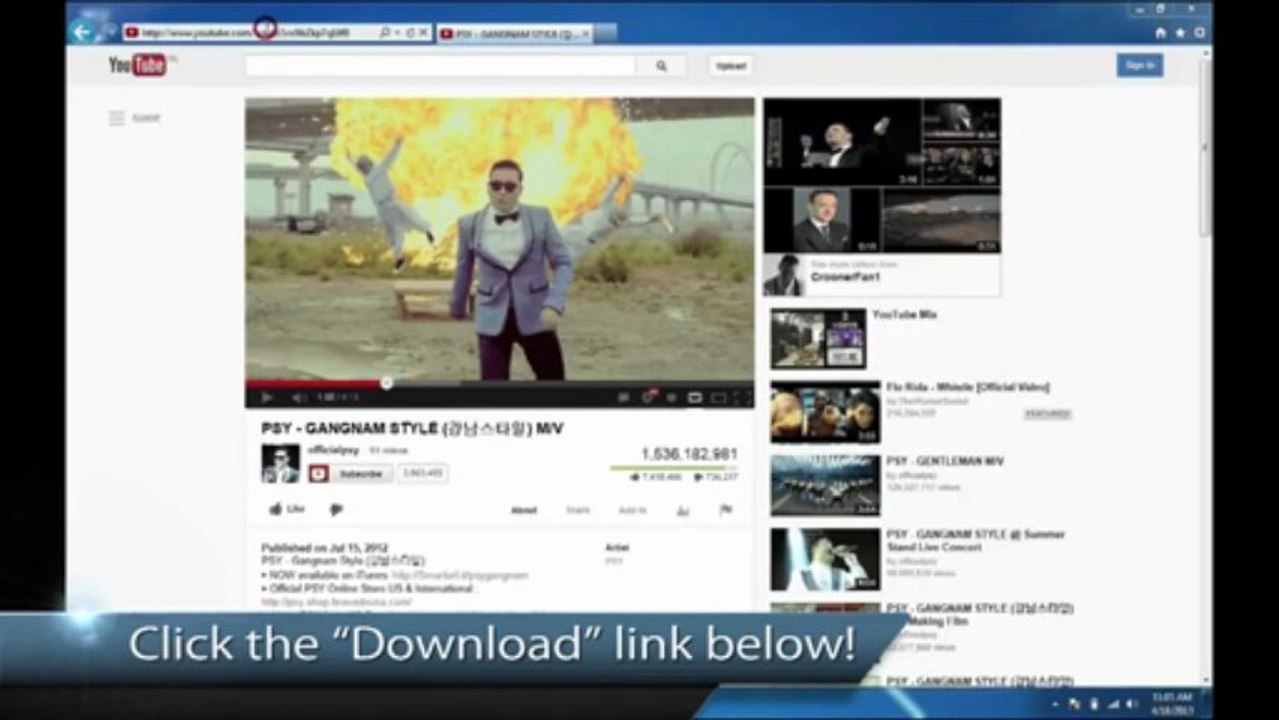The image size is (1279, 720).
Task: Dislike the video with thumbs down
Action: 337,510
